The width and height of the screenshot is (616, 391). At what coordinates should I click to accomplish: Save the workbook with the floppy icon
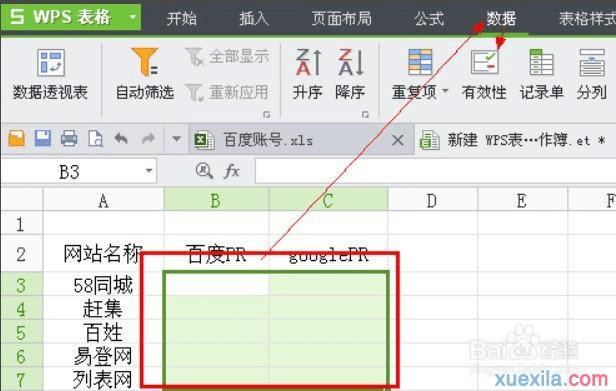43,139
